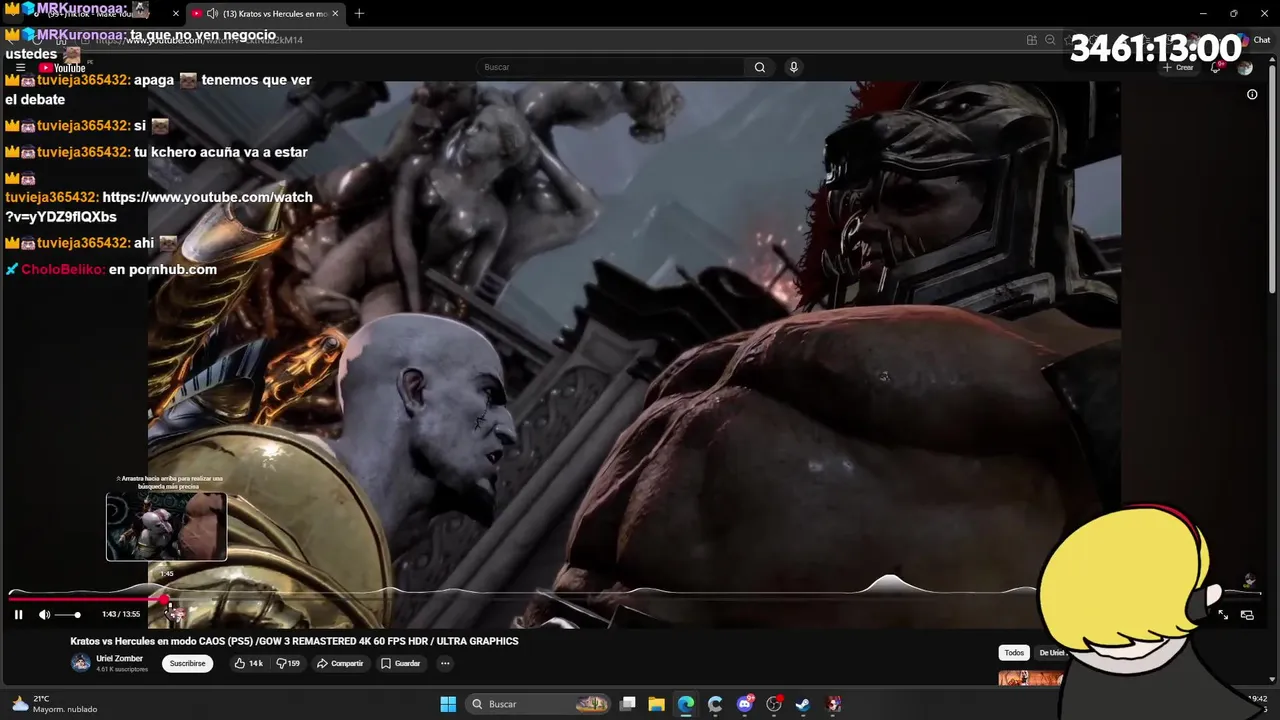Open the weather widget showing 21°C
Image resolution: width=1280 pixels, height=720 pixels.
tap(55, 704)
